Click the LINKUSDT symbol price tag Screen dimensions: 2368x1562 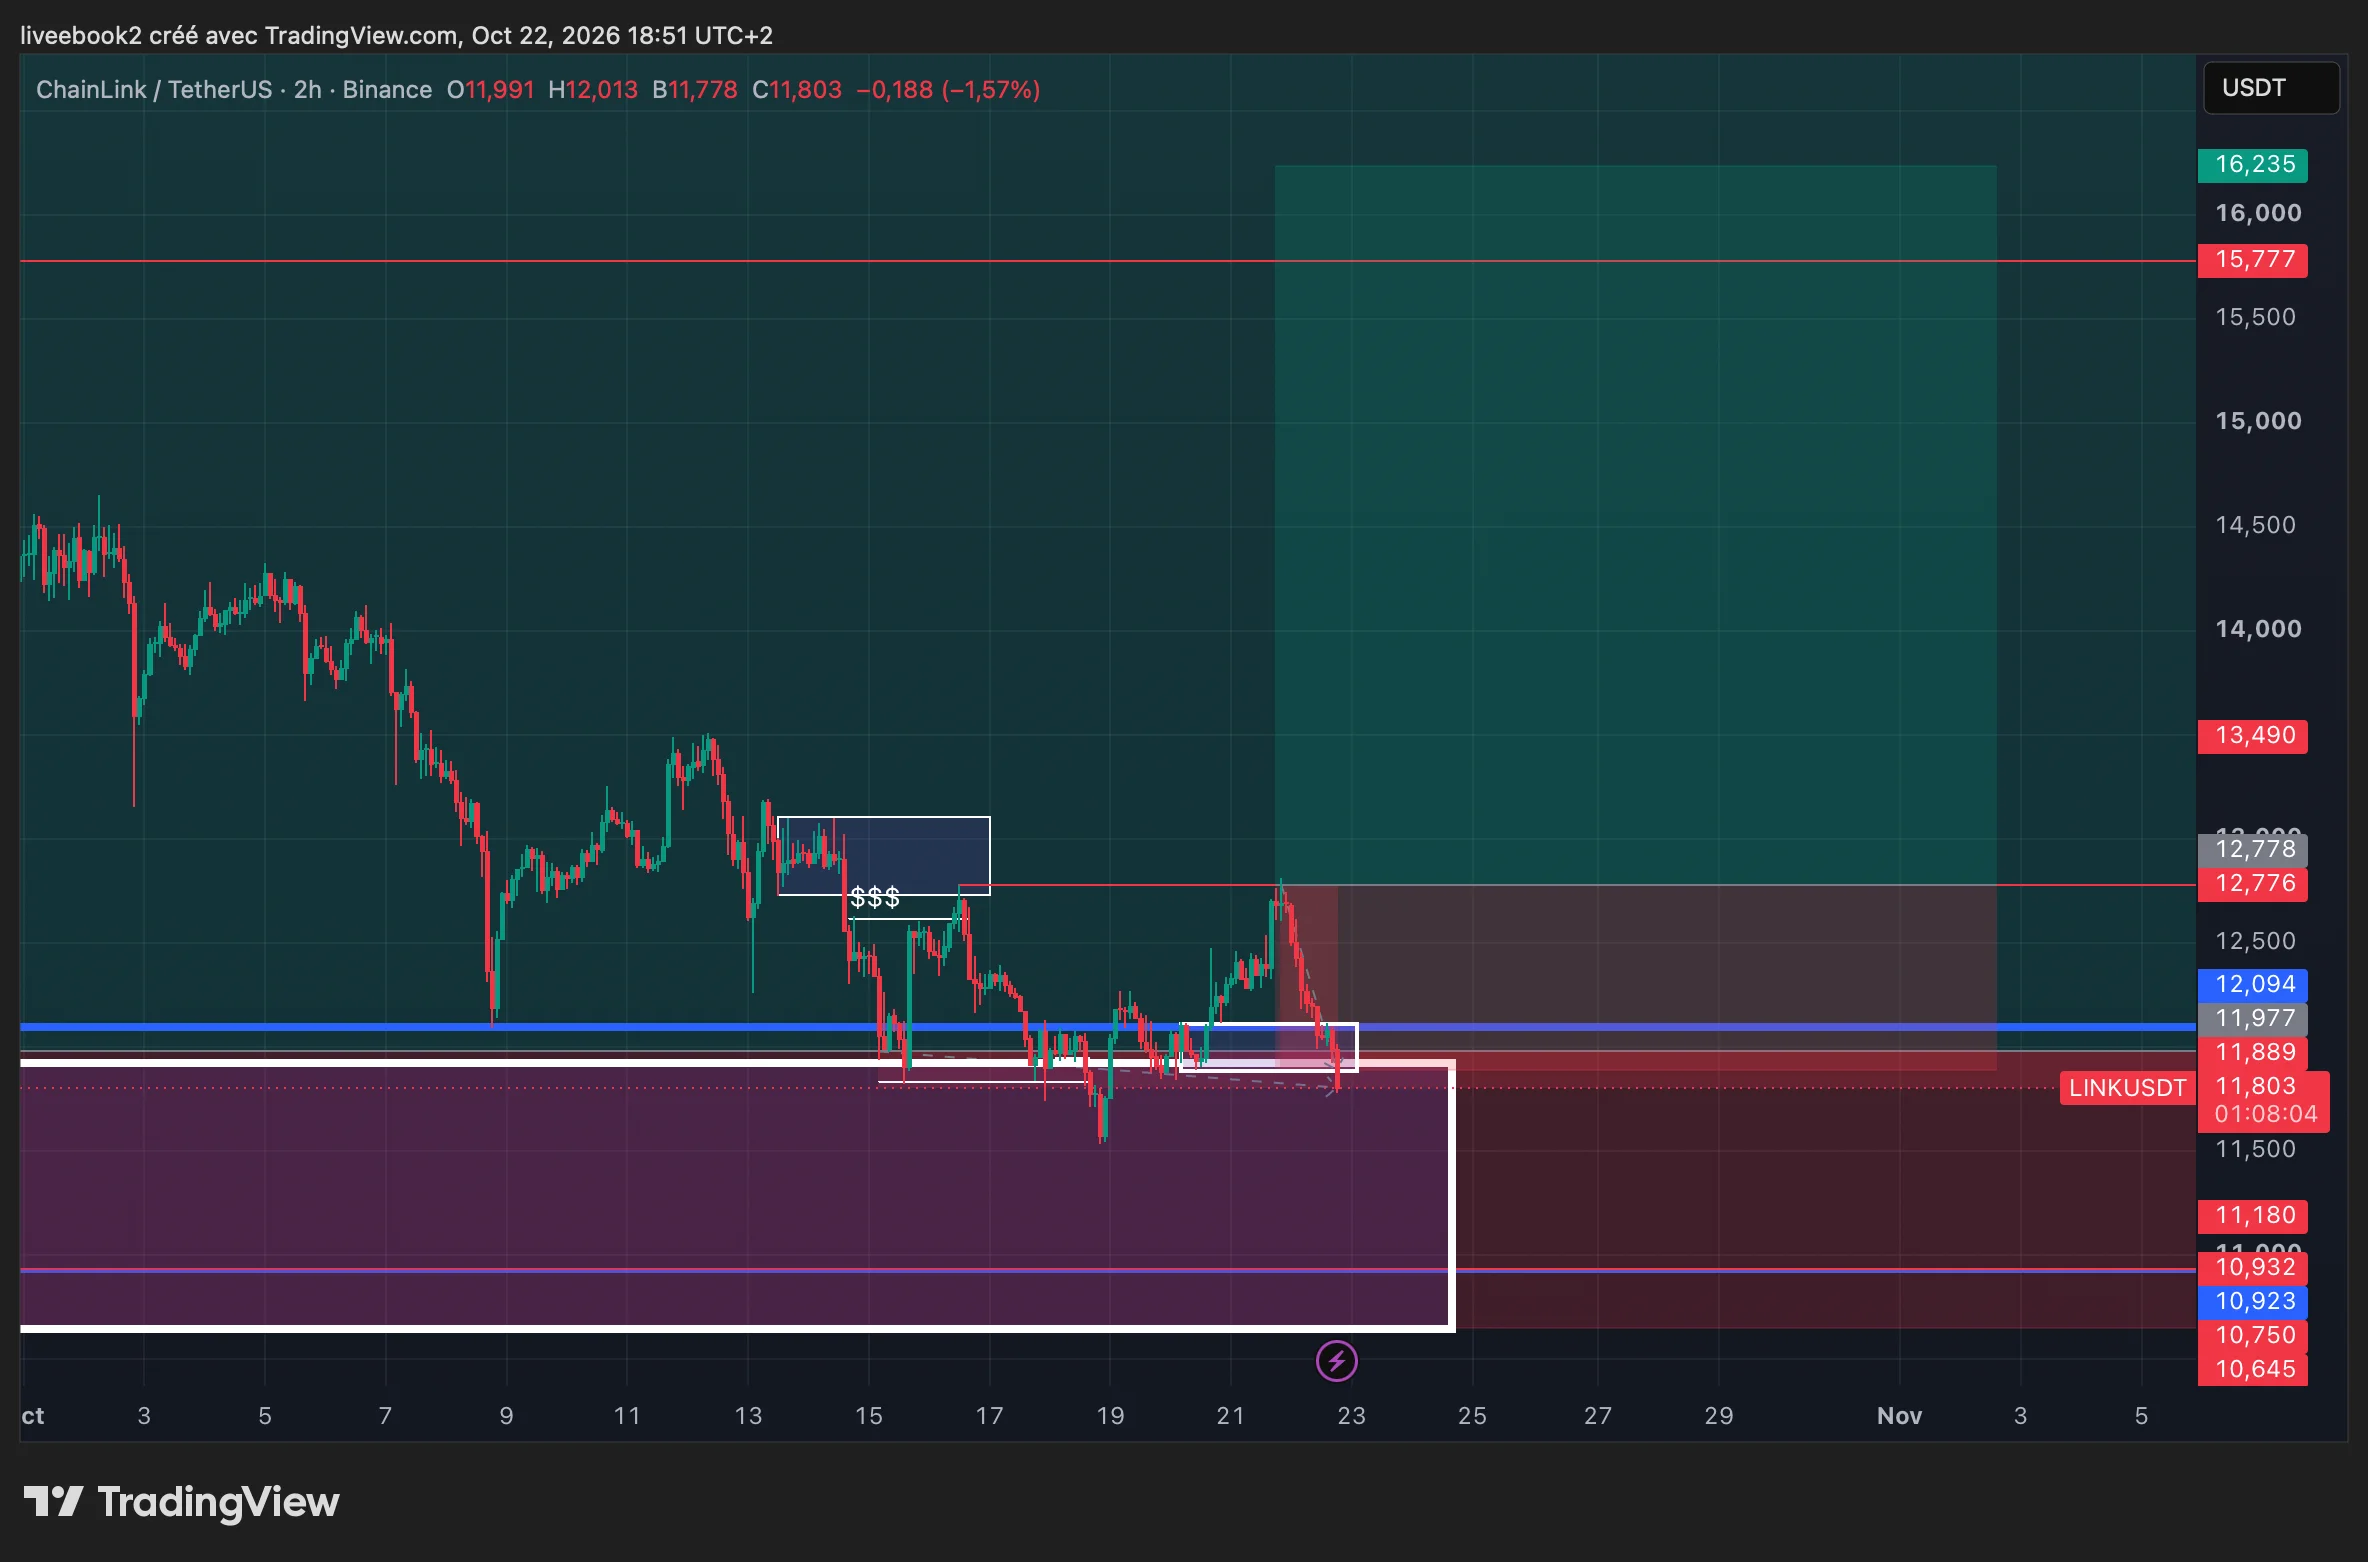pyautogui.click(x=2127, y=1088)
